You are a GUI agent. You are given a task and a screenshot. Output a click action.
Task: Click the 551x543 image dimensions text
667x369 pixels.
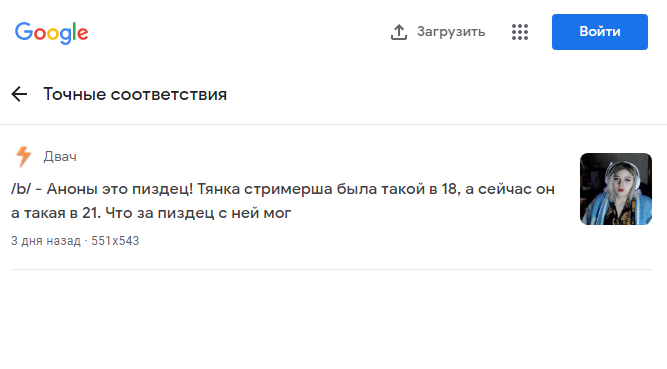pyautogui.click(x=115, y=241)
